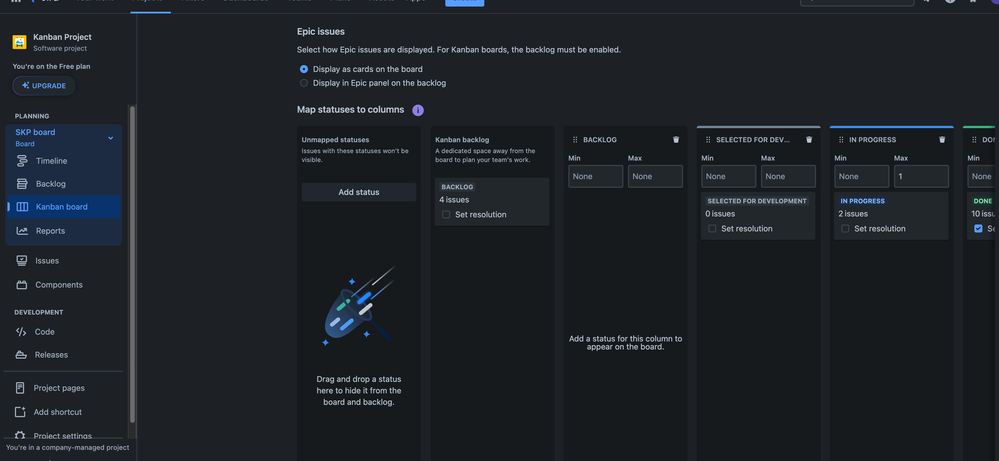
Task: Click 'You're in a company-managed project' text
Action: 68,448
